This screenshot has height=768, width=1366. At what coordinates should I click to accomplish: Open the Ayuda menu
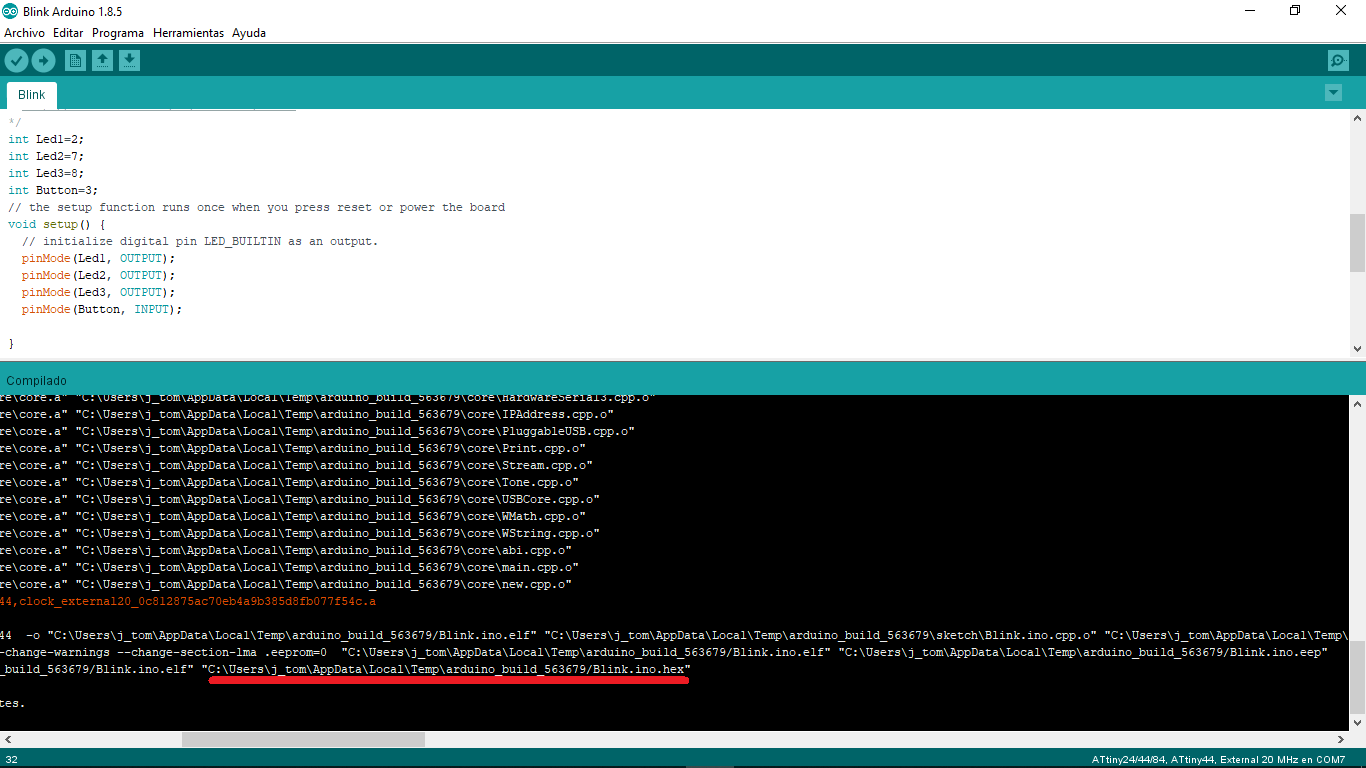249,33
